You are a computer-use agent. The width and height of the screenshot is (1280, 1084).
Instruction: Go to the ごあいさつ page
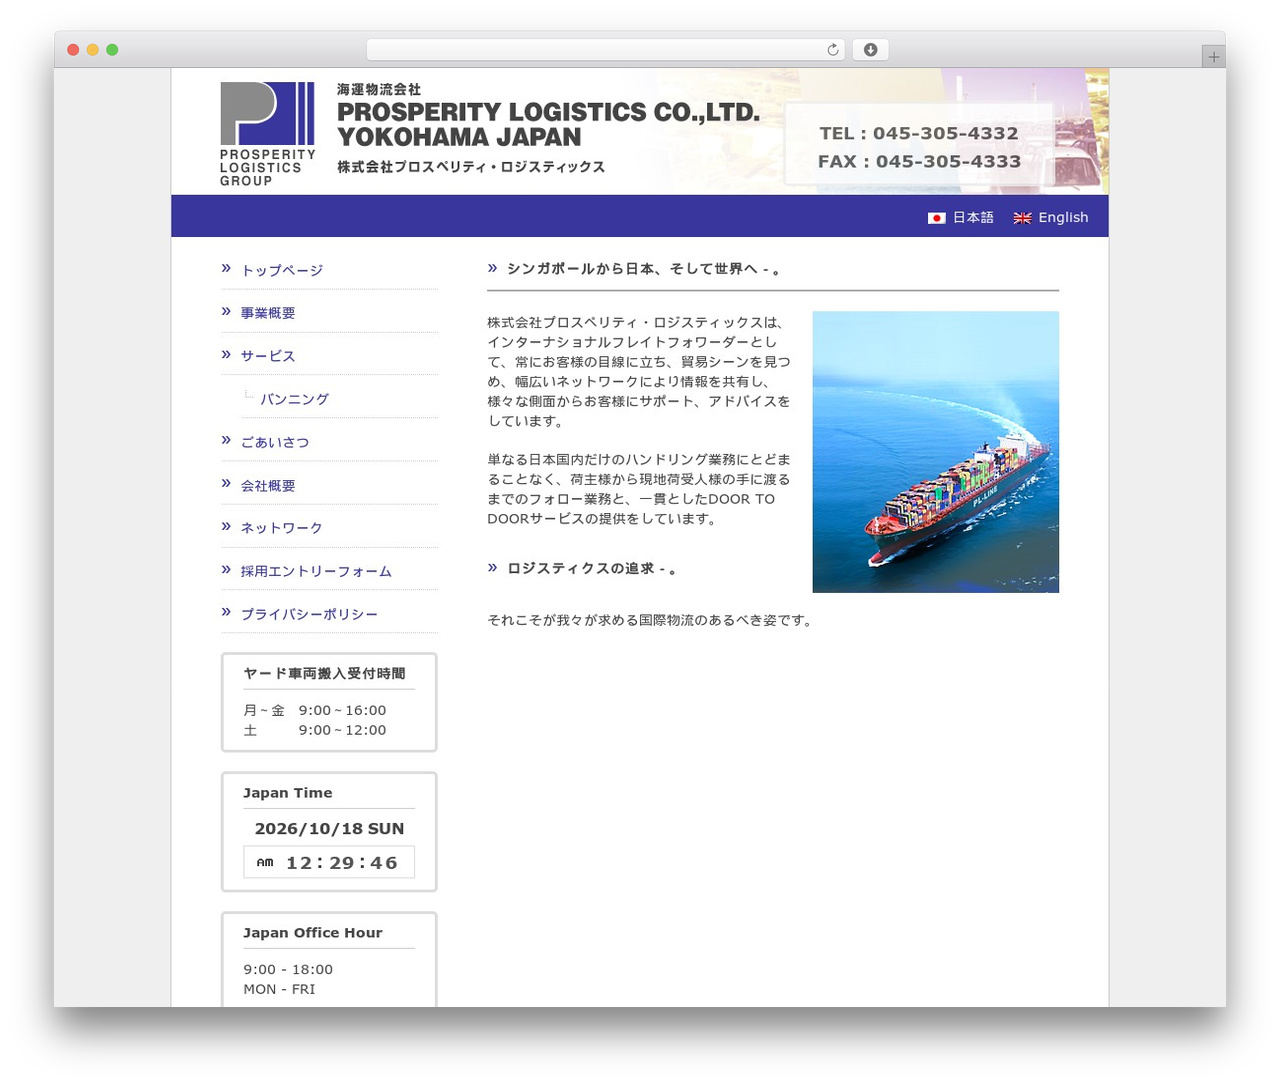[x=275, y=442]
